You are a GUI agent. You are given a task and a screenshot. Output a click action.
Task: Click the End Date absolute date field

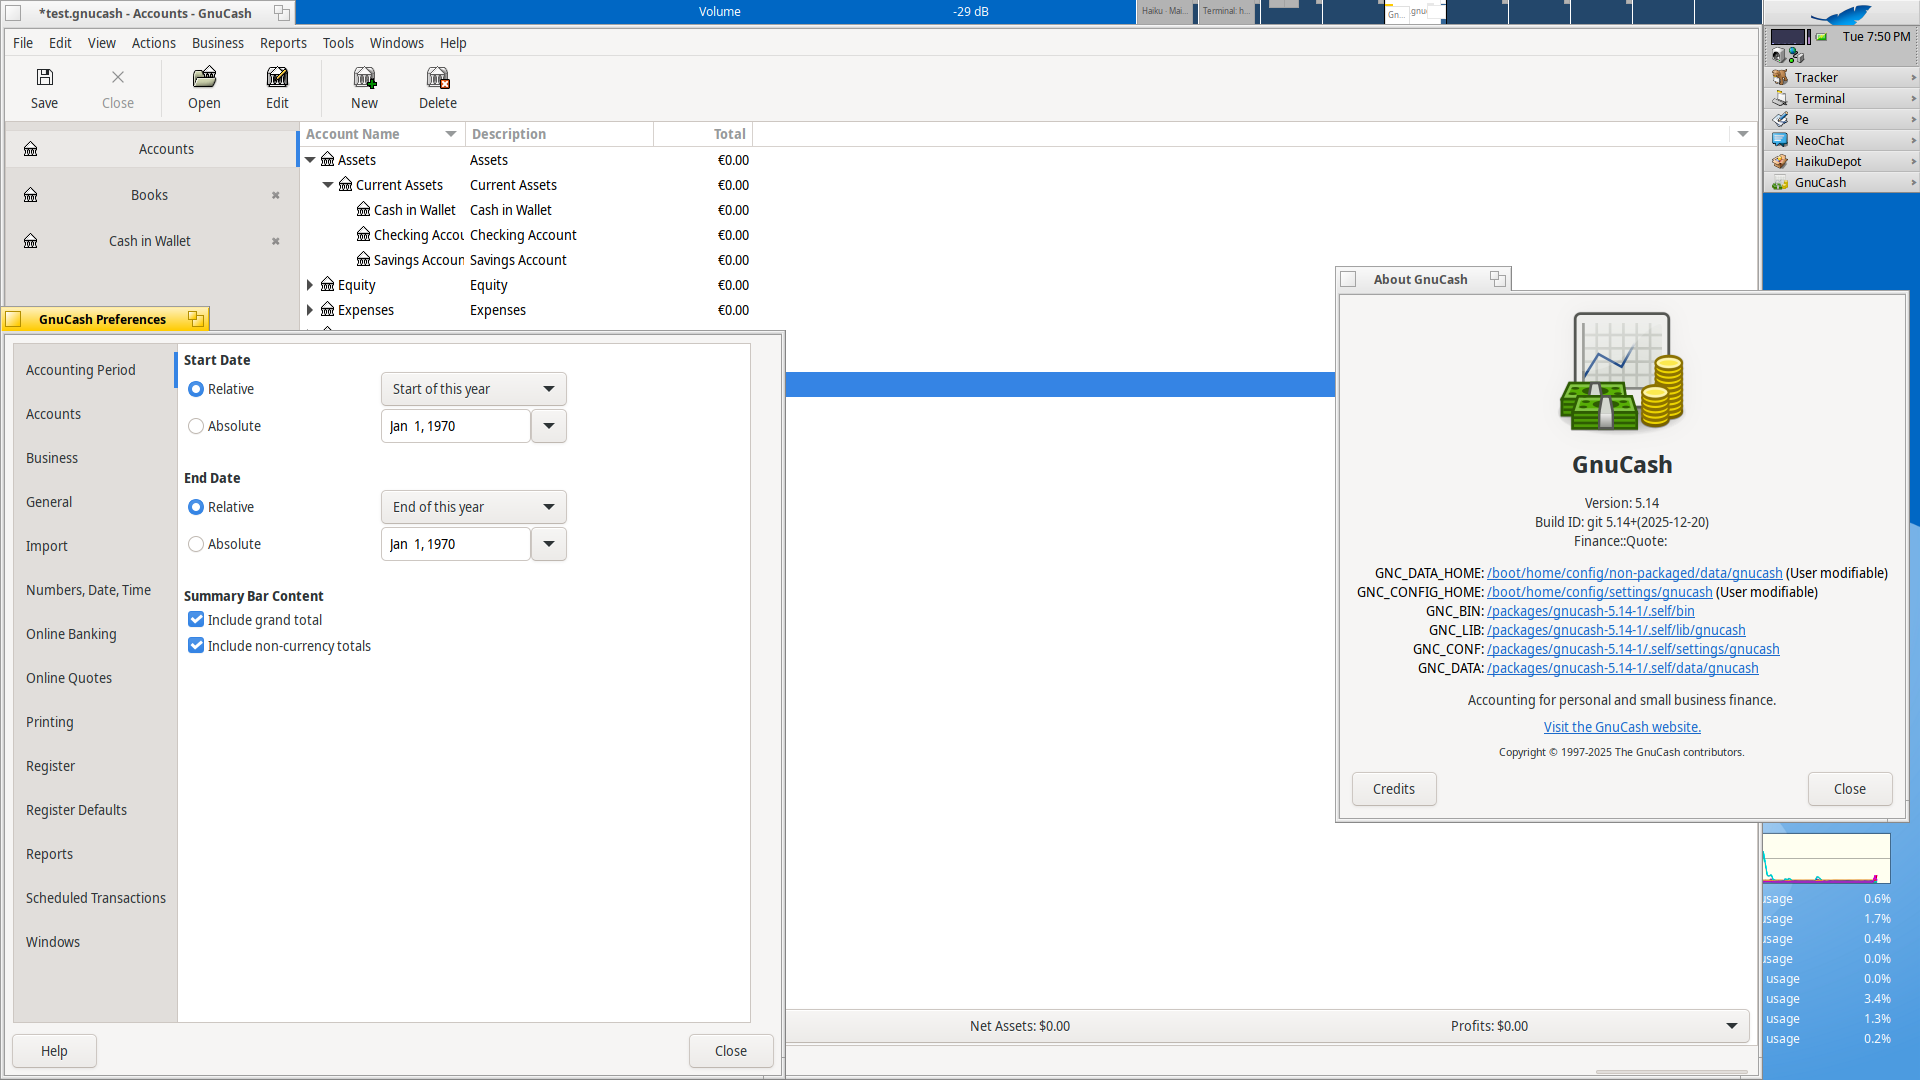(455, 544)
